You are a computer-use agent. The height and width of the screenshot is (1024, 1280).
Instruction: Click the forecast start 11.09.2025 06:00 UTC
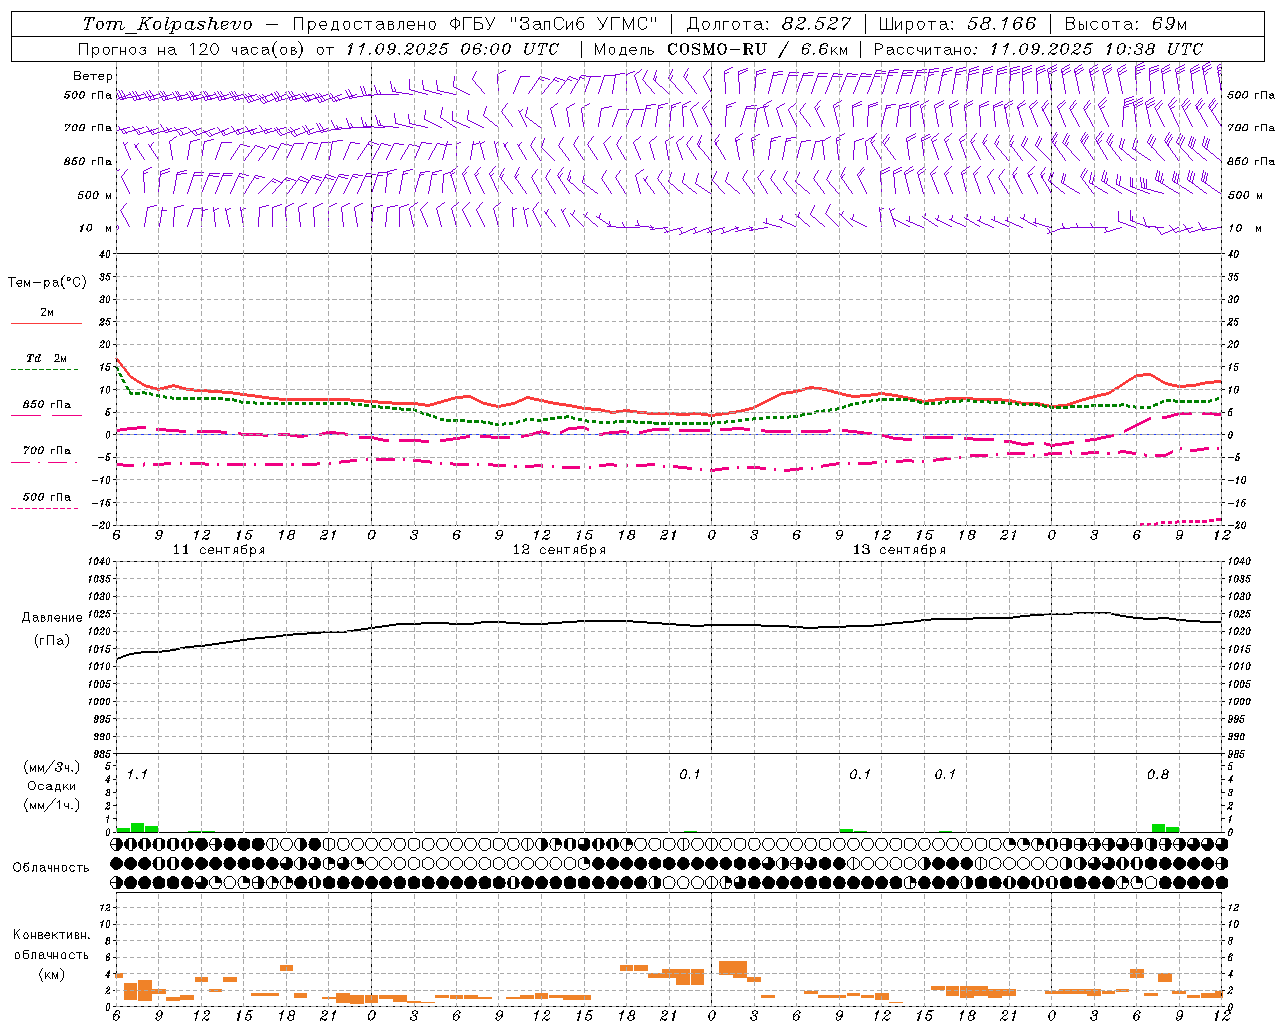pyautogui.click(x=452, y=49)
